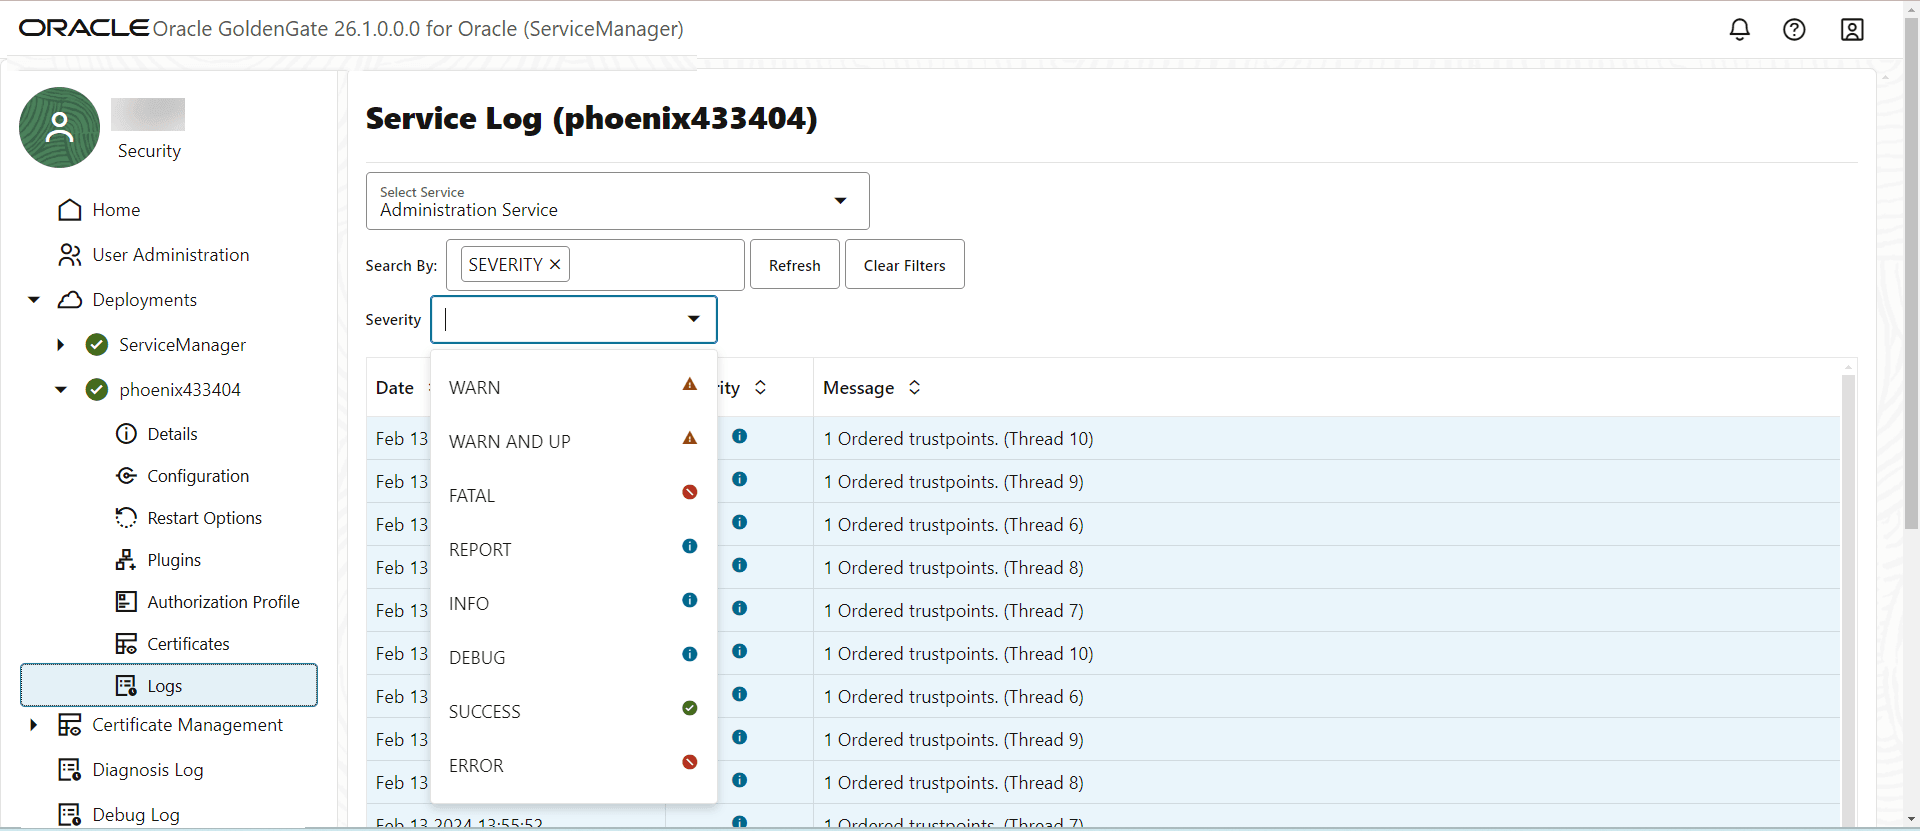
Task: Sort by the Message column arrows
Action: [x=914, y=387]
